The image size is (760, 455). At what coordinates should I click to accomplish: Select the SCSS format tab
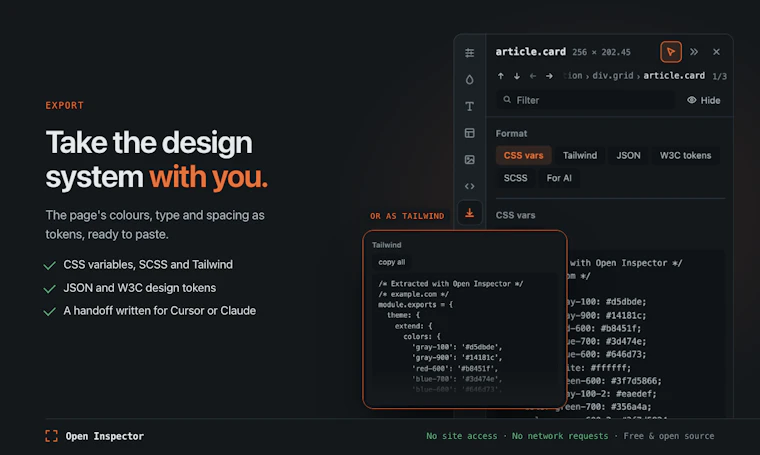[515, 178]
